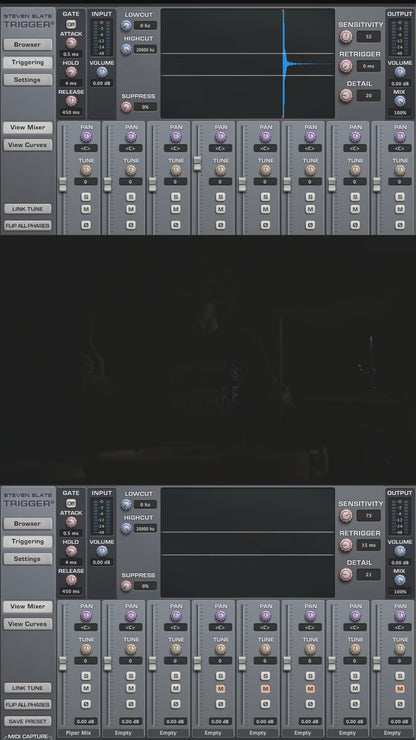Click FLIP ALL PHASES in upper plugin

pyautogui.click(x=28, y=226)
